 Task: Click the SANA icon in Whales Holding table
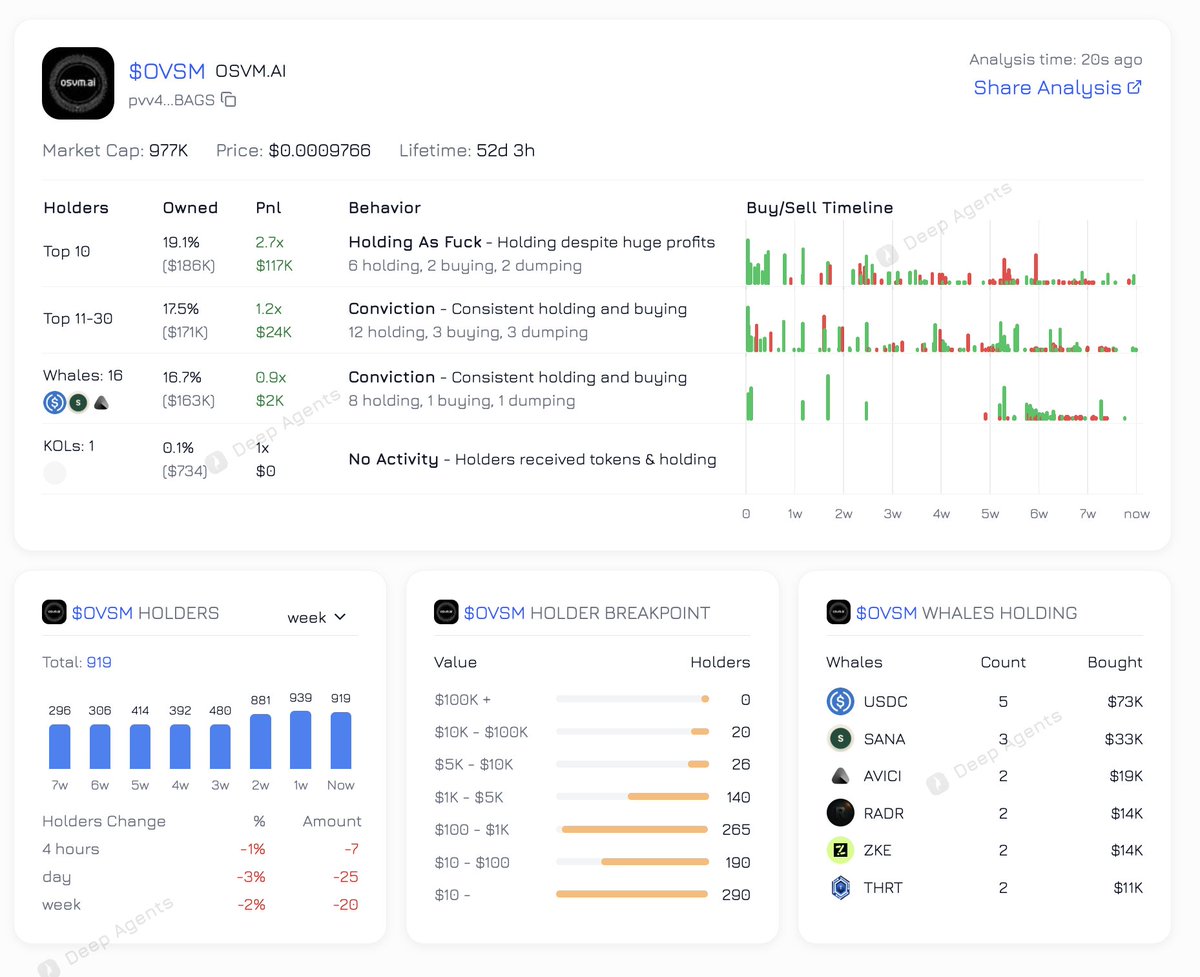(x=840, y=739)
